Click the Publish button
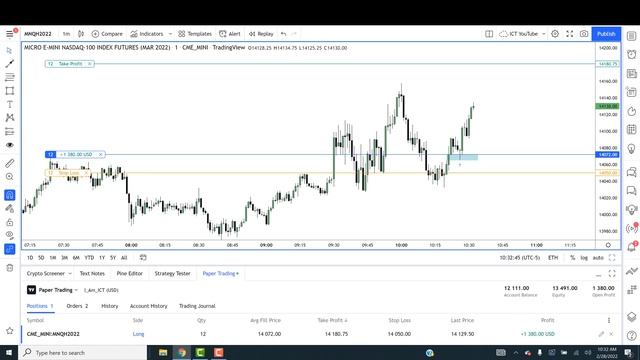Viewport: 640px width, 360px height. (606, 34)
